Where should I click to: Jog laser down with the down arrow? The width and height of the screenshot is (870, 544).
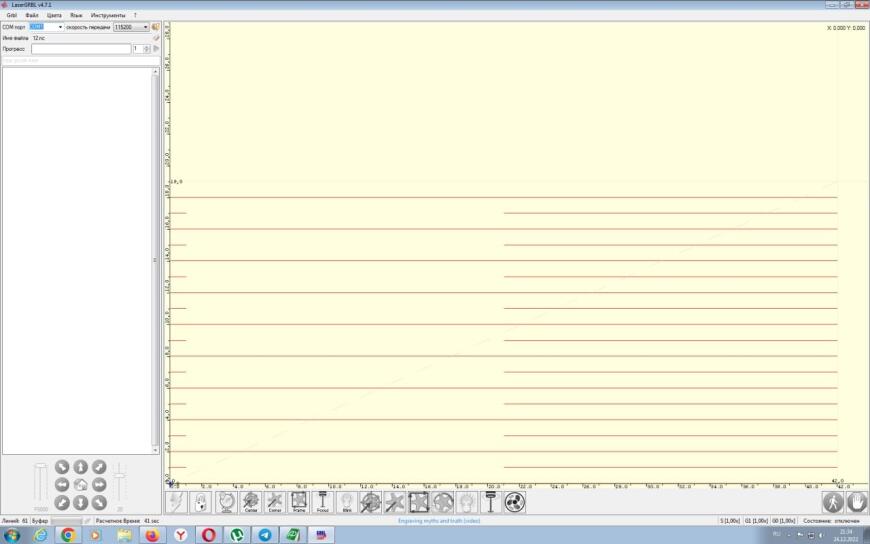click(x=80, y=503)
